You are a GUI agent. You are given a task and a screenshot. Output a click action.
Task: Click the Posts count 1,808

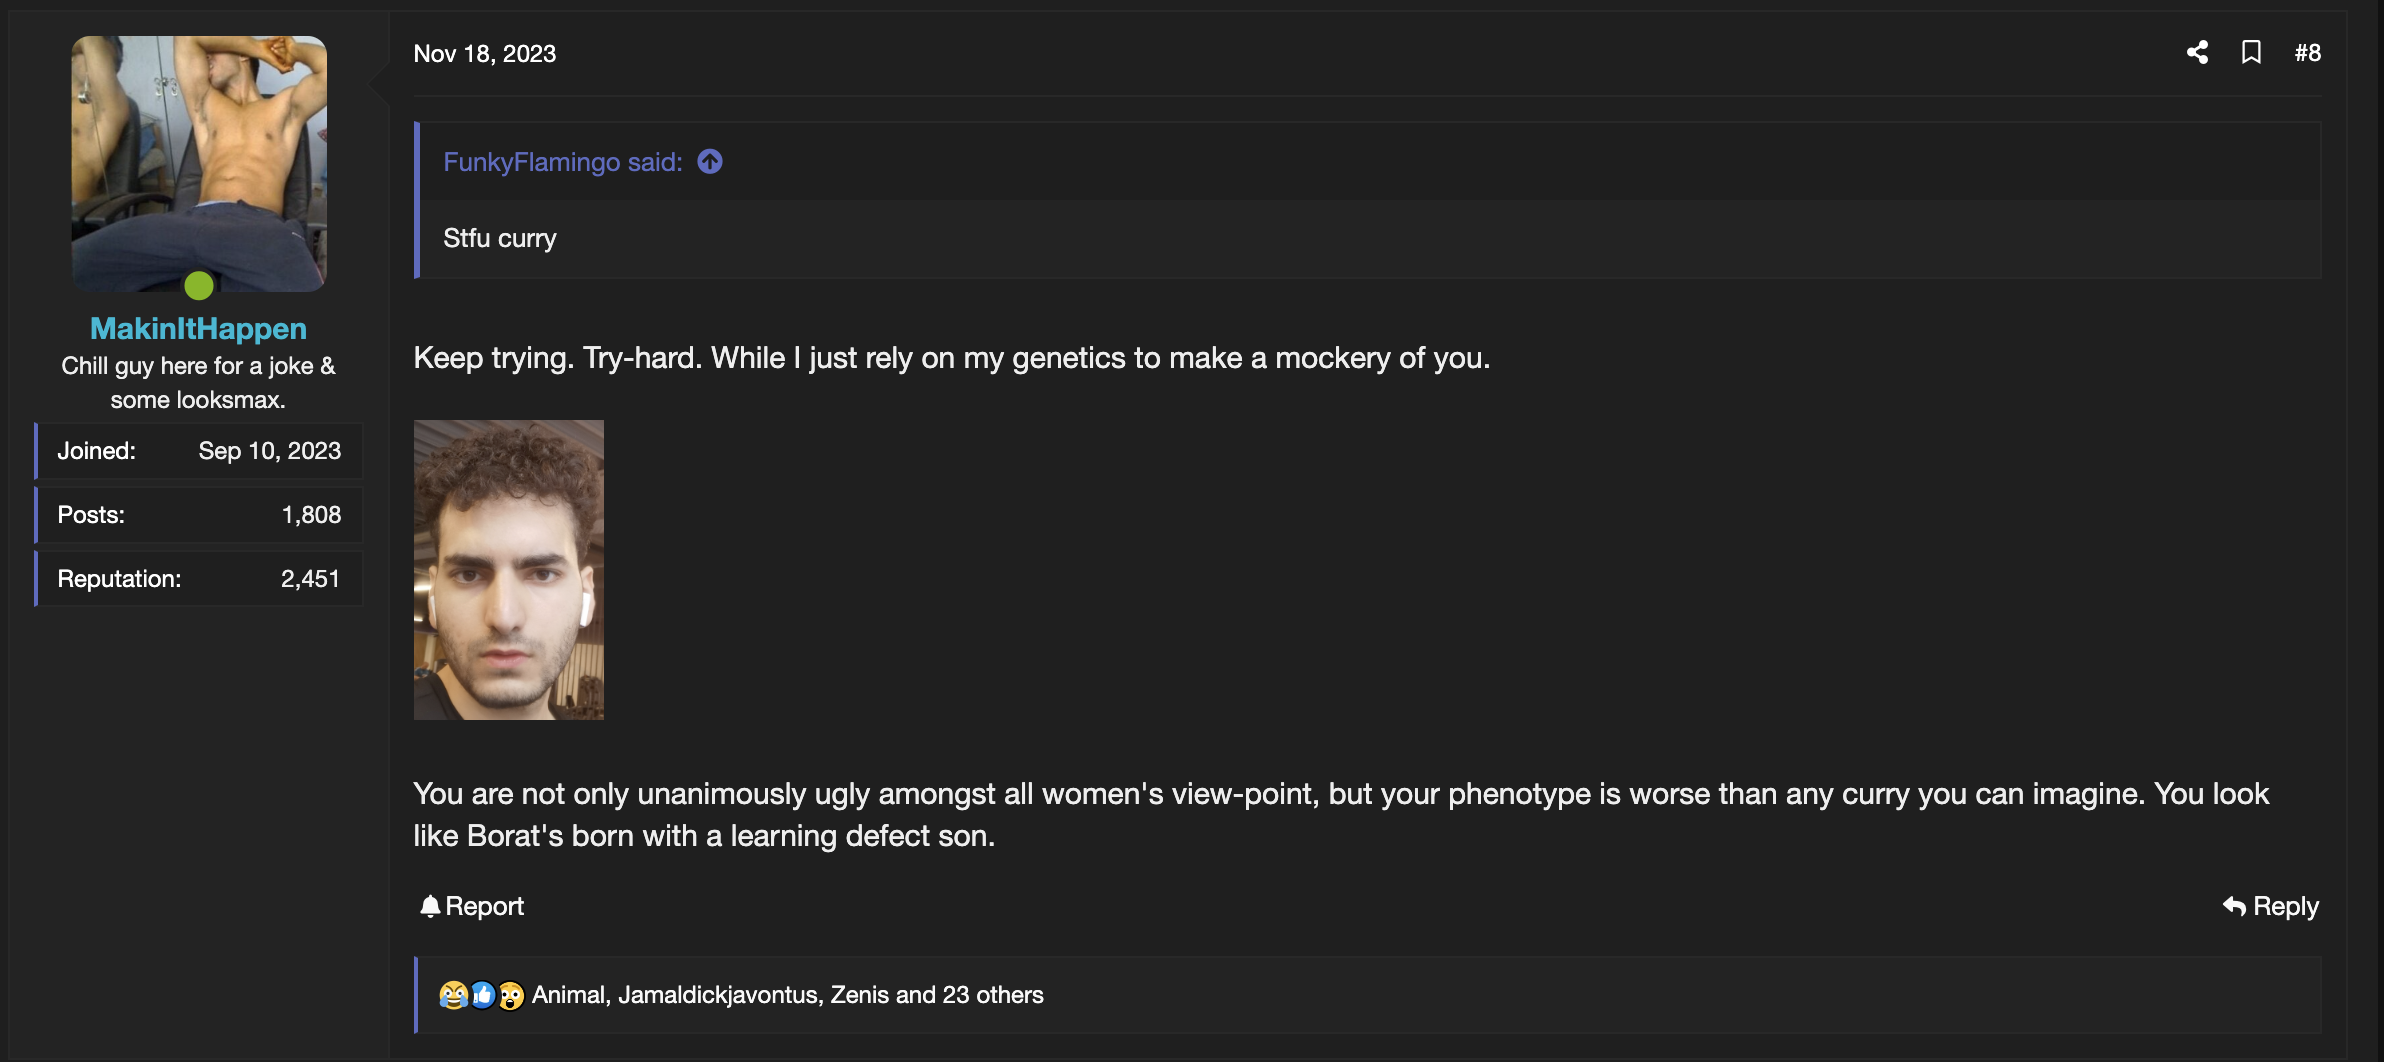coord(311,515)
